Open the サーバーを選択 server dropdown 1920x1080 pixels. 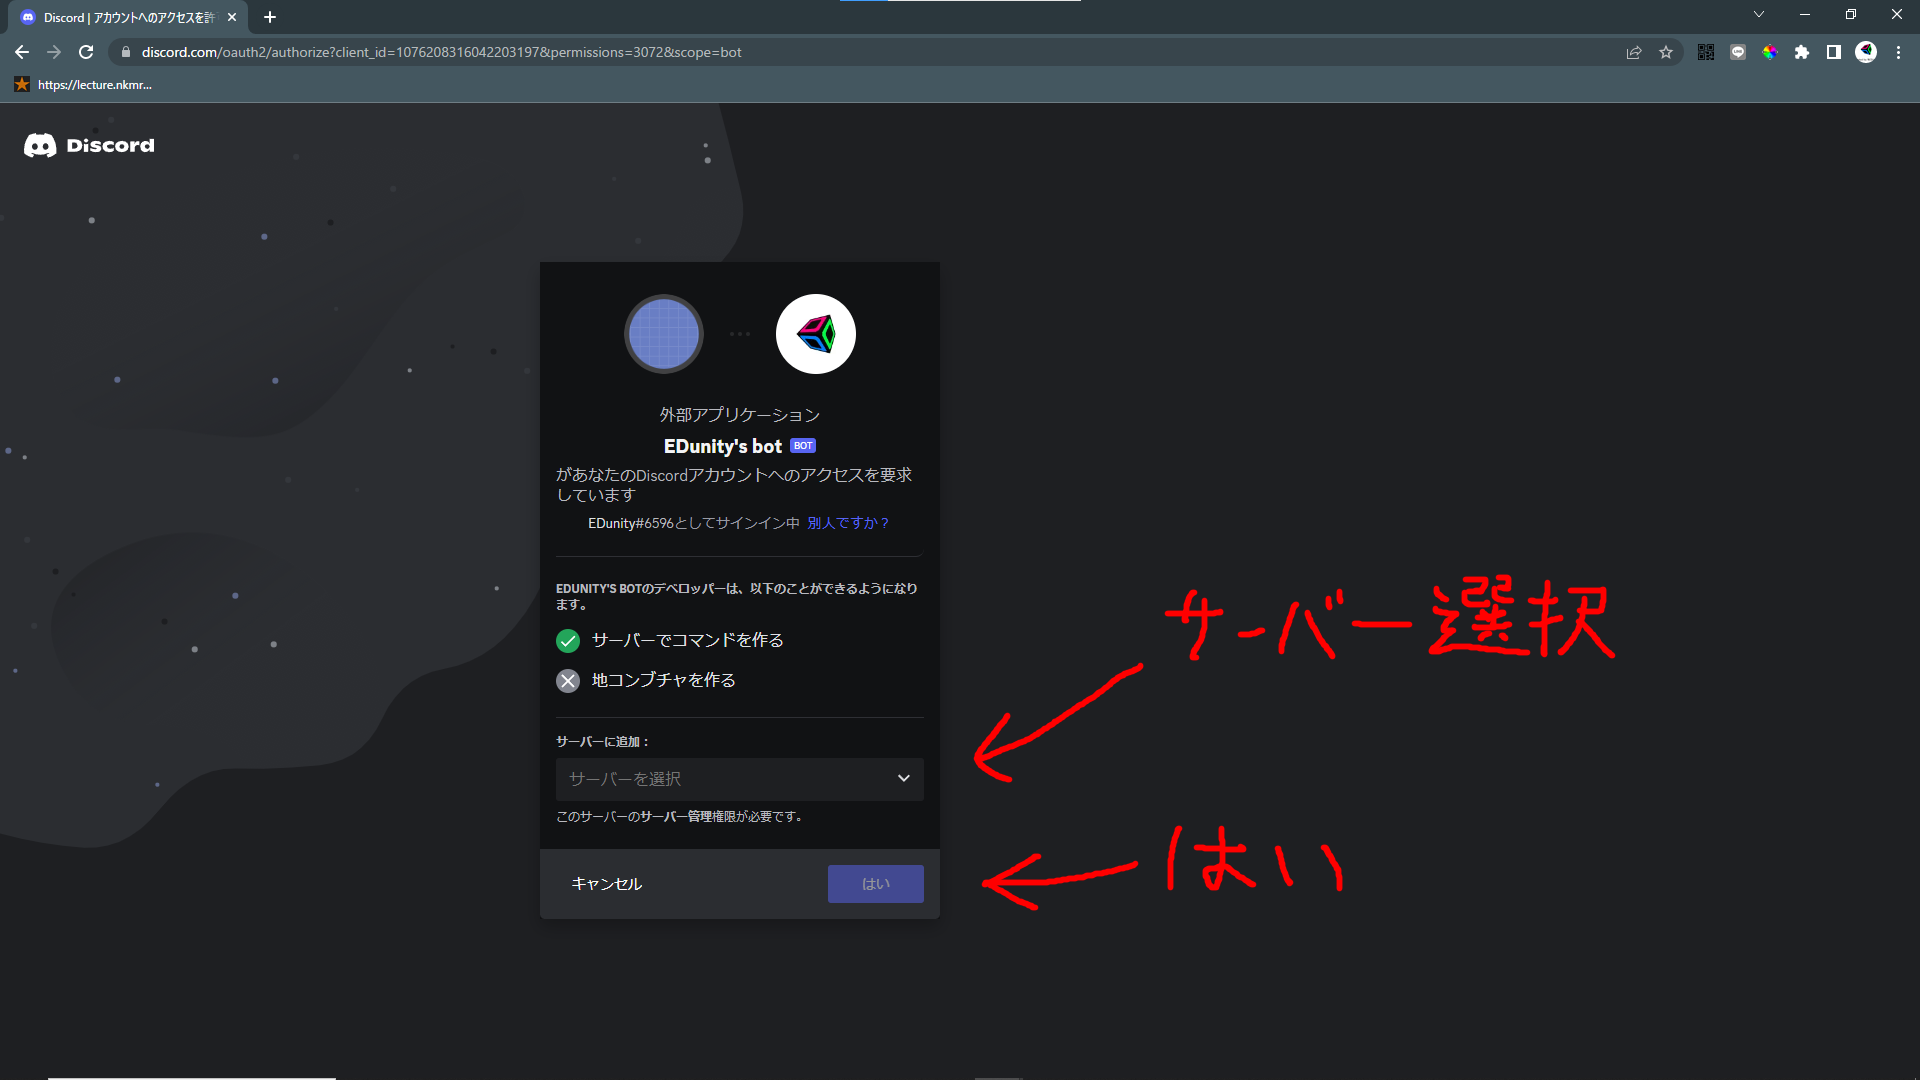(x=739, y=779)
